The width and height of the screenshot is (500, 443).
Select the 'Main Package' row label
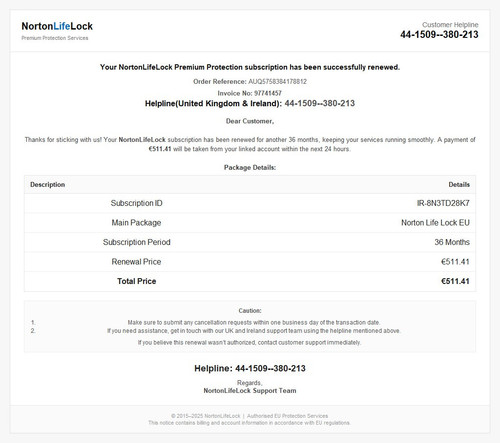[136, 223]
